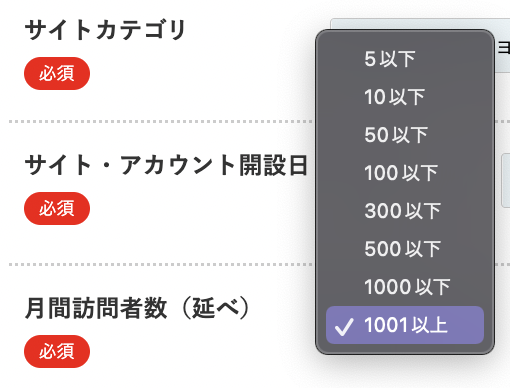Select the 300 以下 option
This screenshot has height=388, width=510.
405,211
